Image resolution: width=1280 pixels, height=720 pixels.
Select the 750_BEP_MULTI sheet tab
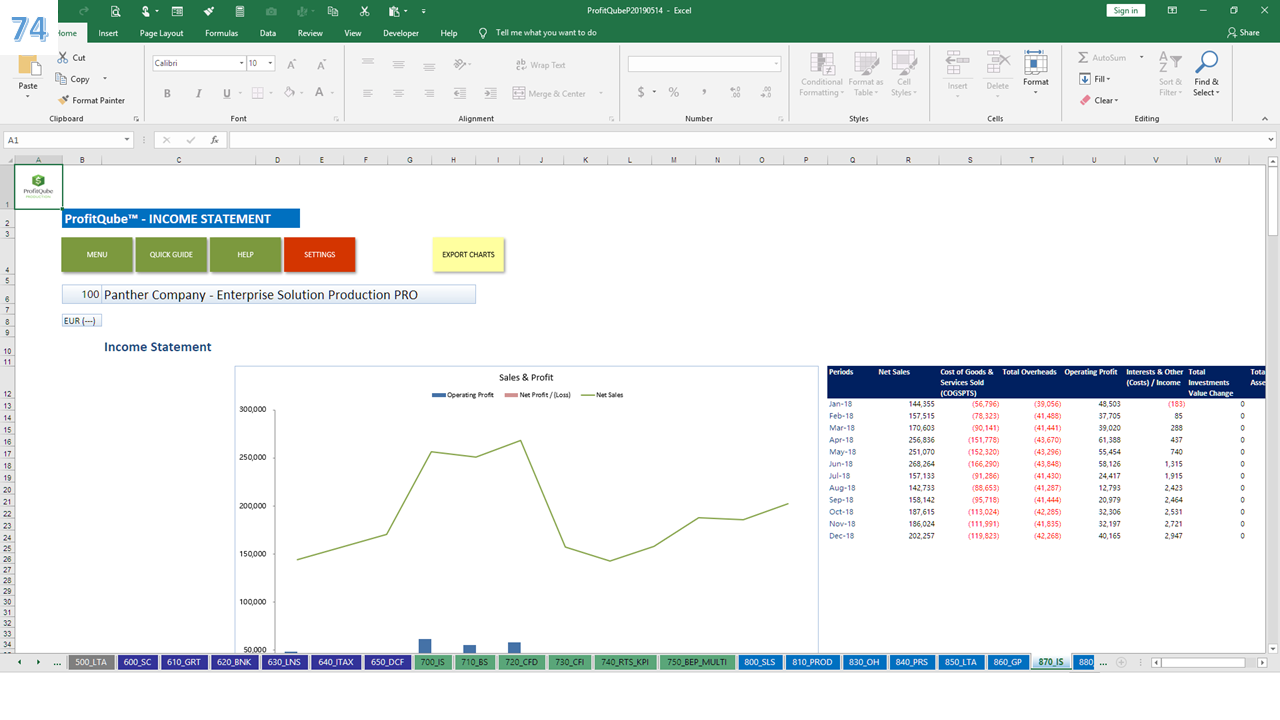(x=697, y=662)
